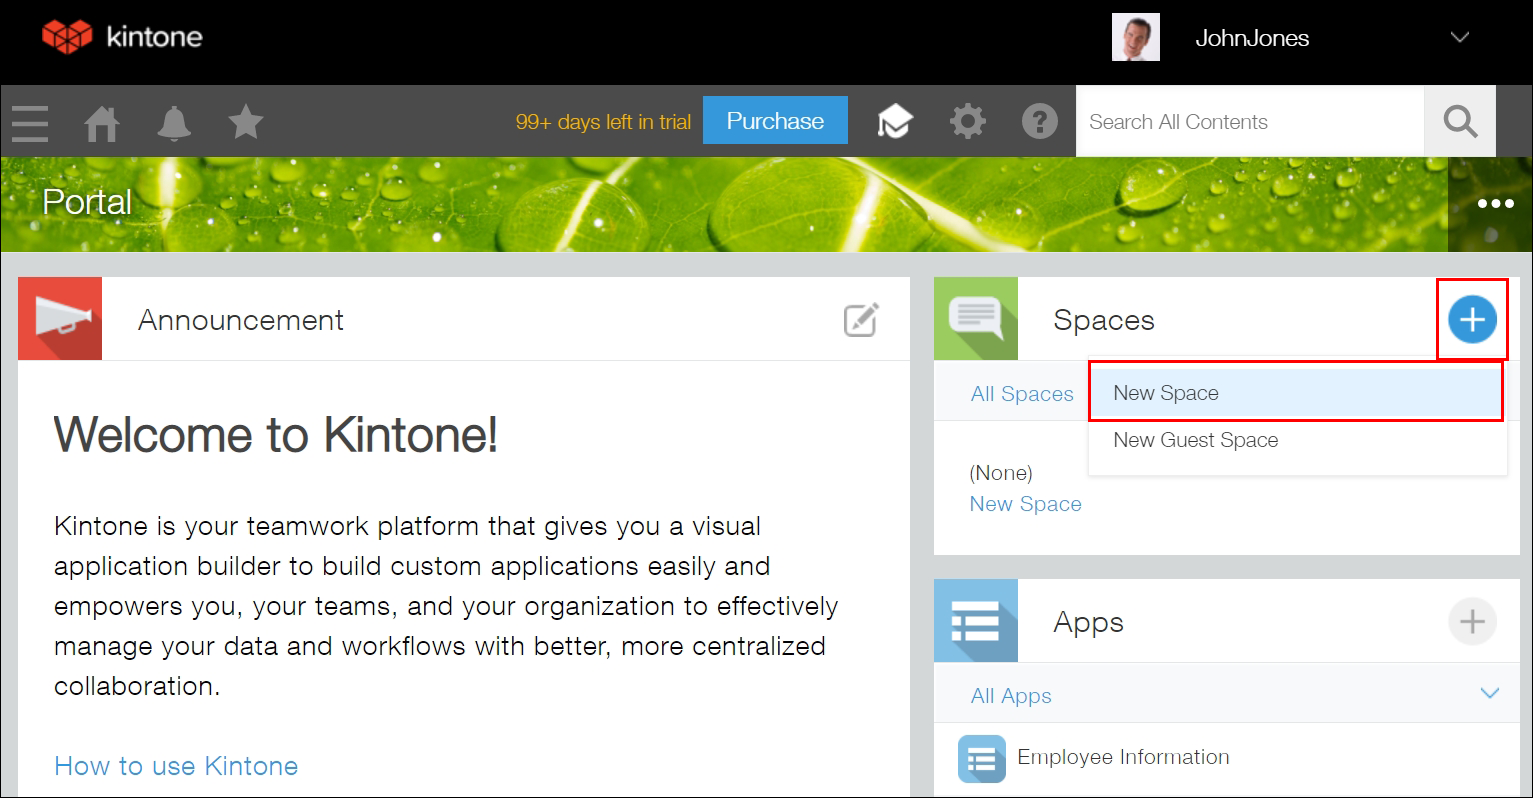Click the Employee Information app icon
Viewport: 1533px width, 798px height.
pos(981,758)
